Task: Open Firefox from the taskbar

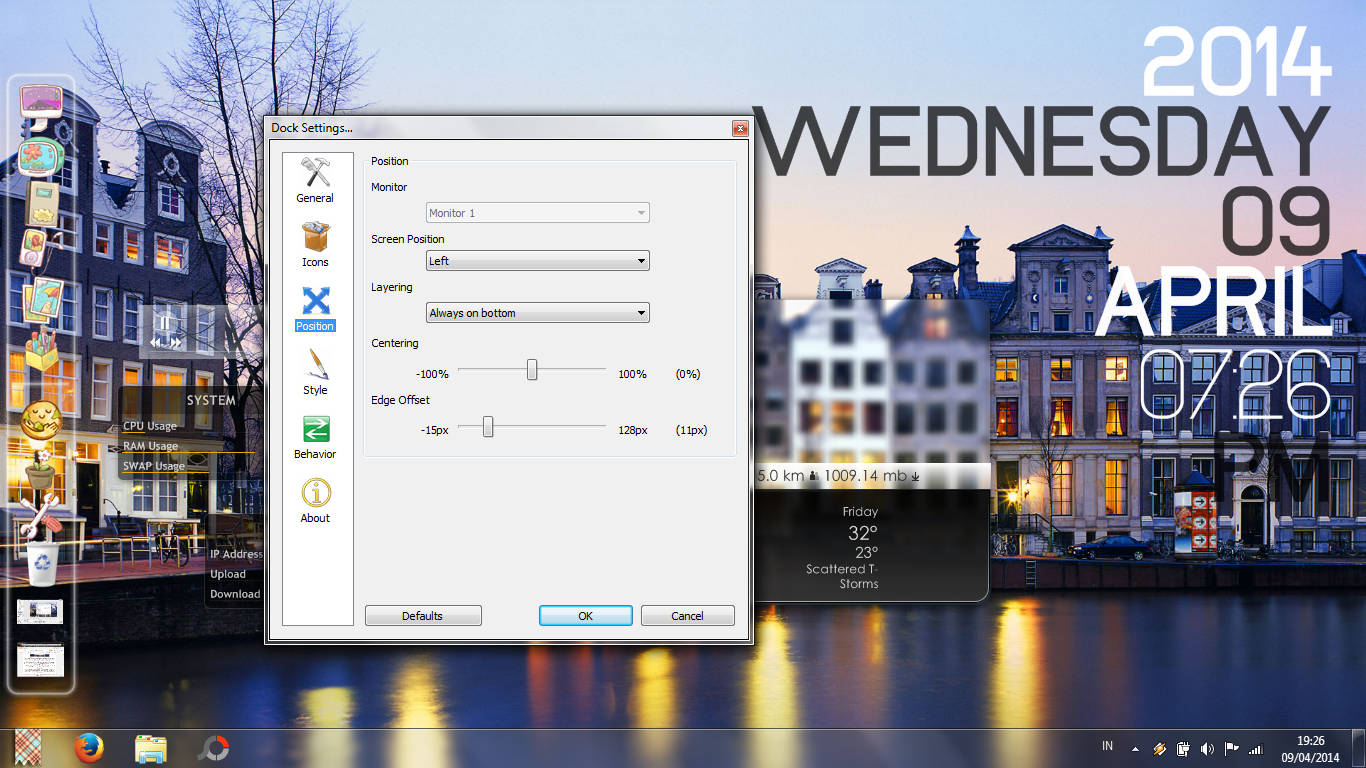Action: pyautogui.click(x=89, y=748)
